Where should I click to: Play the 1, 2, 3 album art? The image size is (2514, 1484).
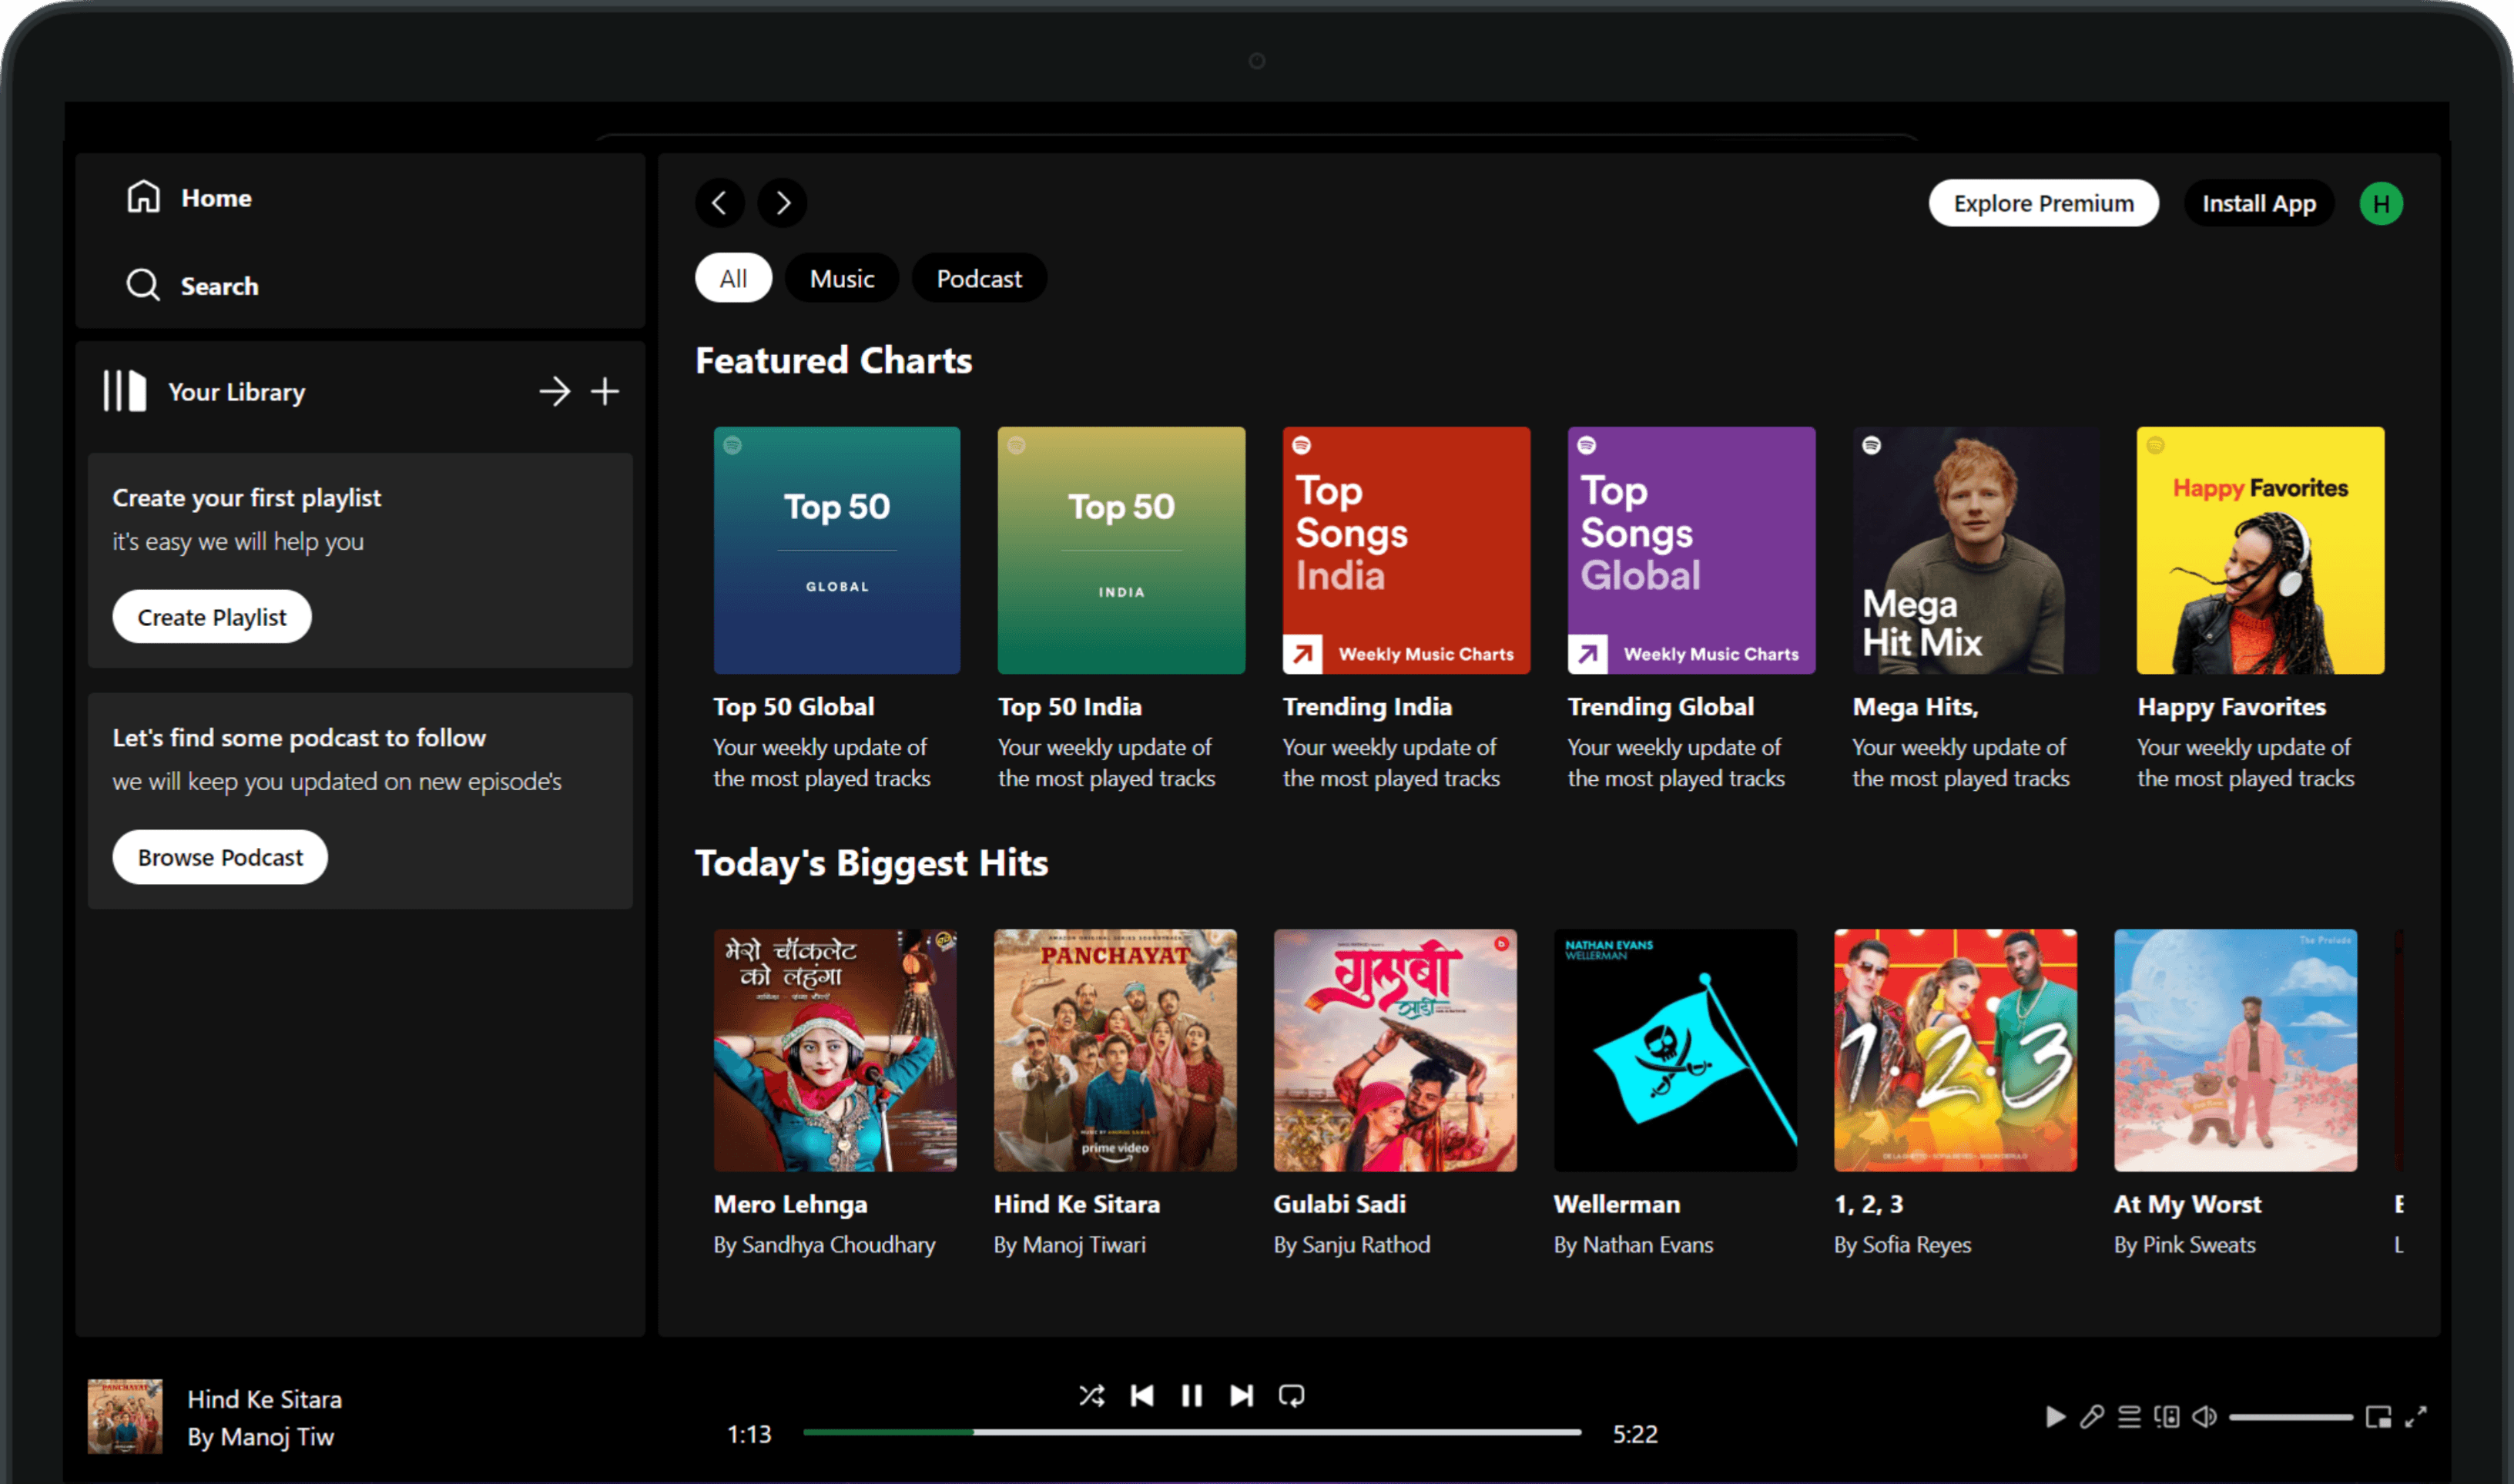(1955, 1051)
